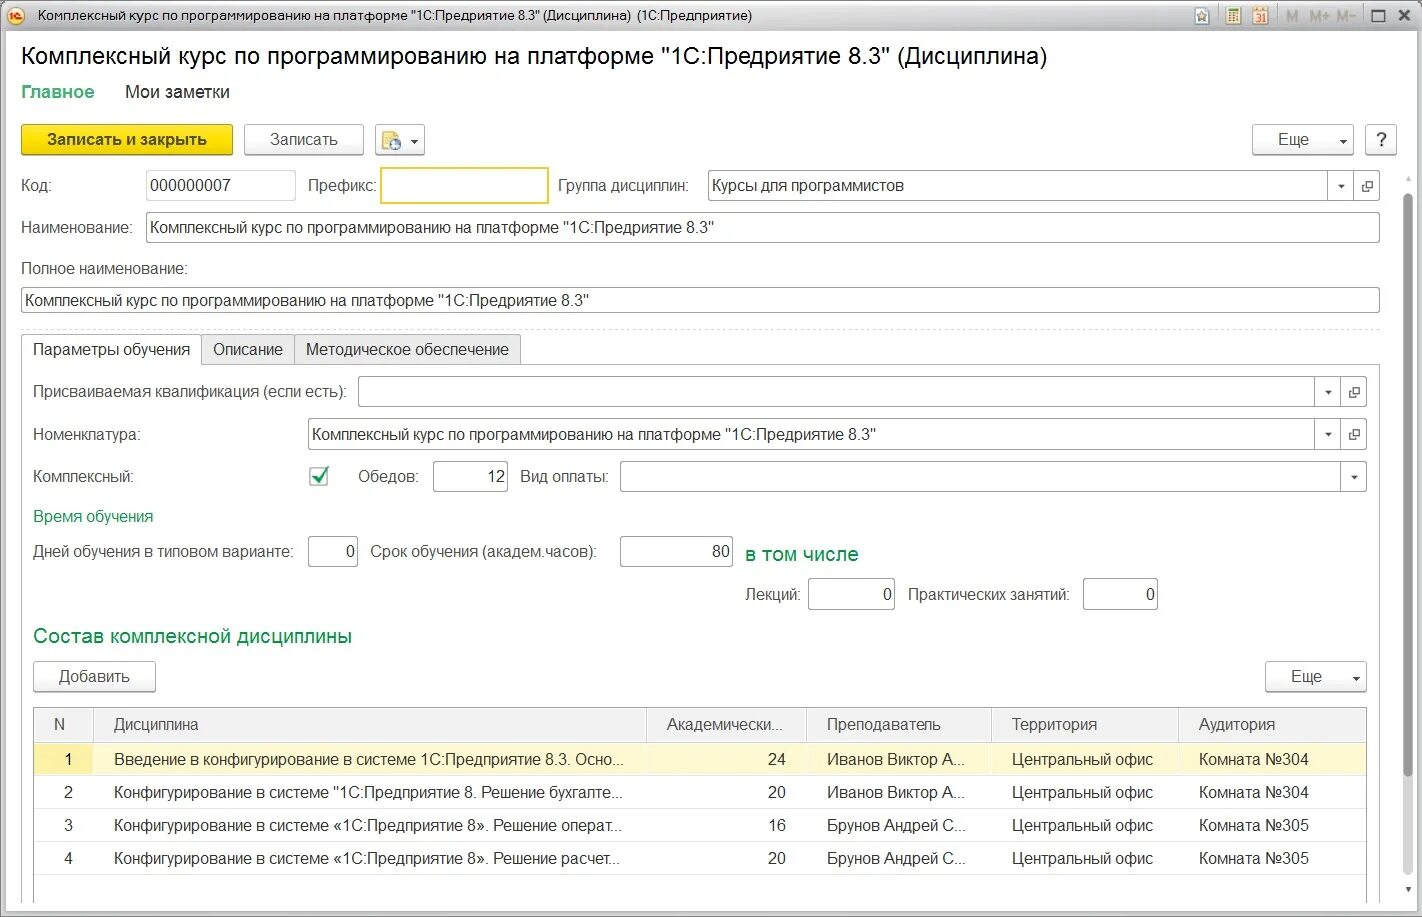Viewport: 1422px width, 917px height.
Task: Click the Наименование text field
Action: coord(762,228)
